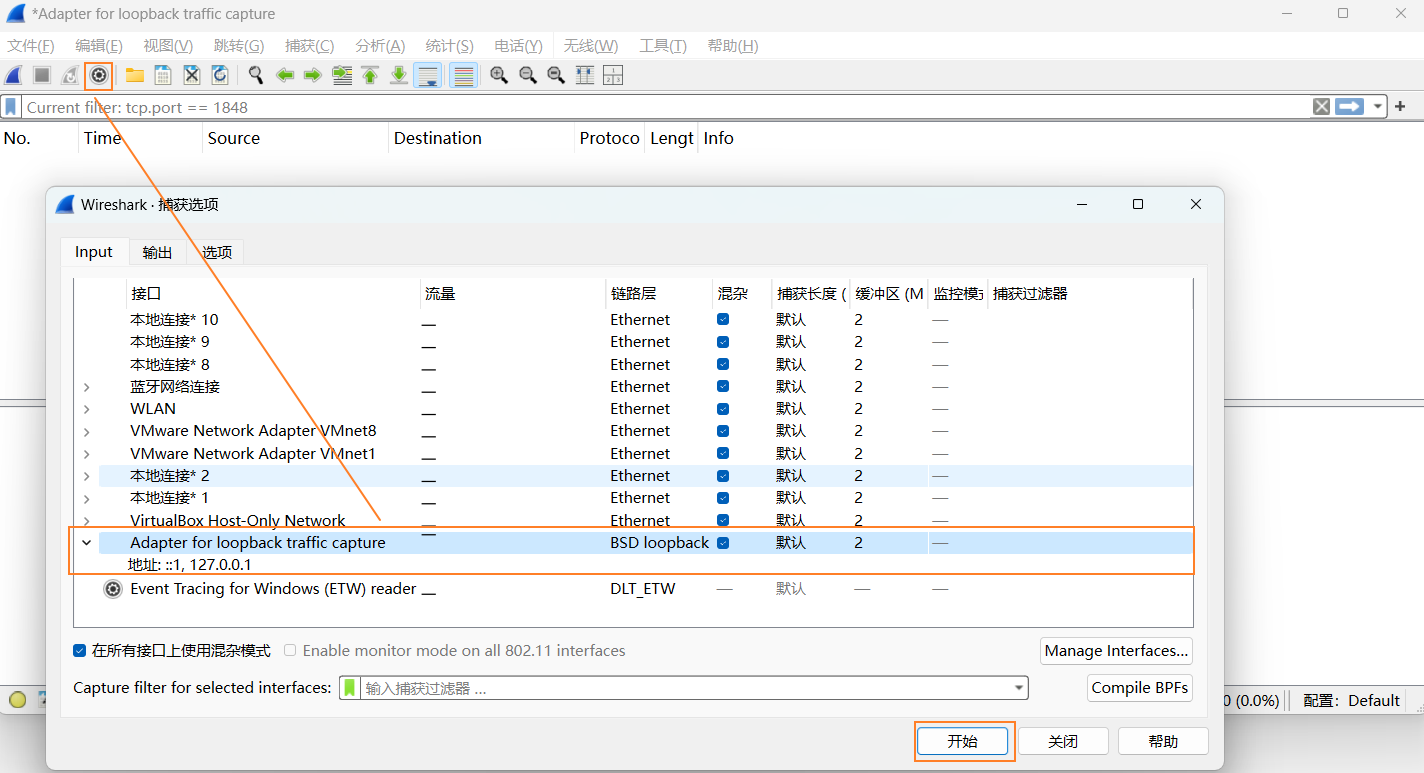Screen dimensions: 1424x773
Task: Go to next packet green right arrow
Action: (313, 75)
